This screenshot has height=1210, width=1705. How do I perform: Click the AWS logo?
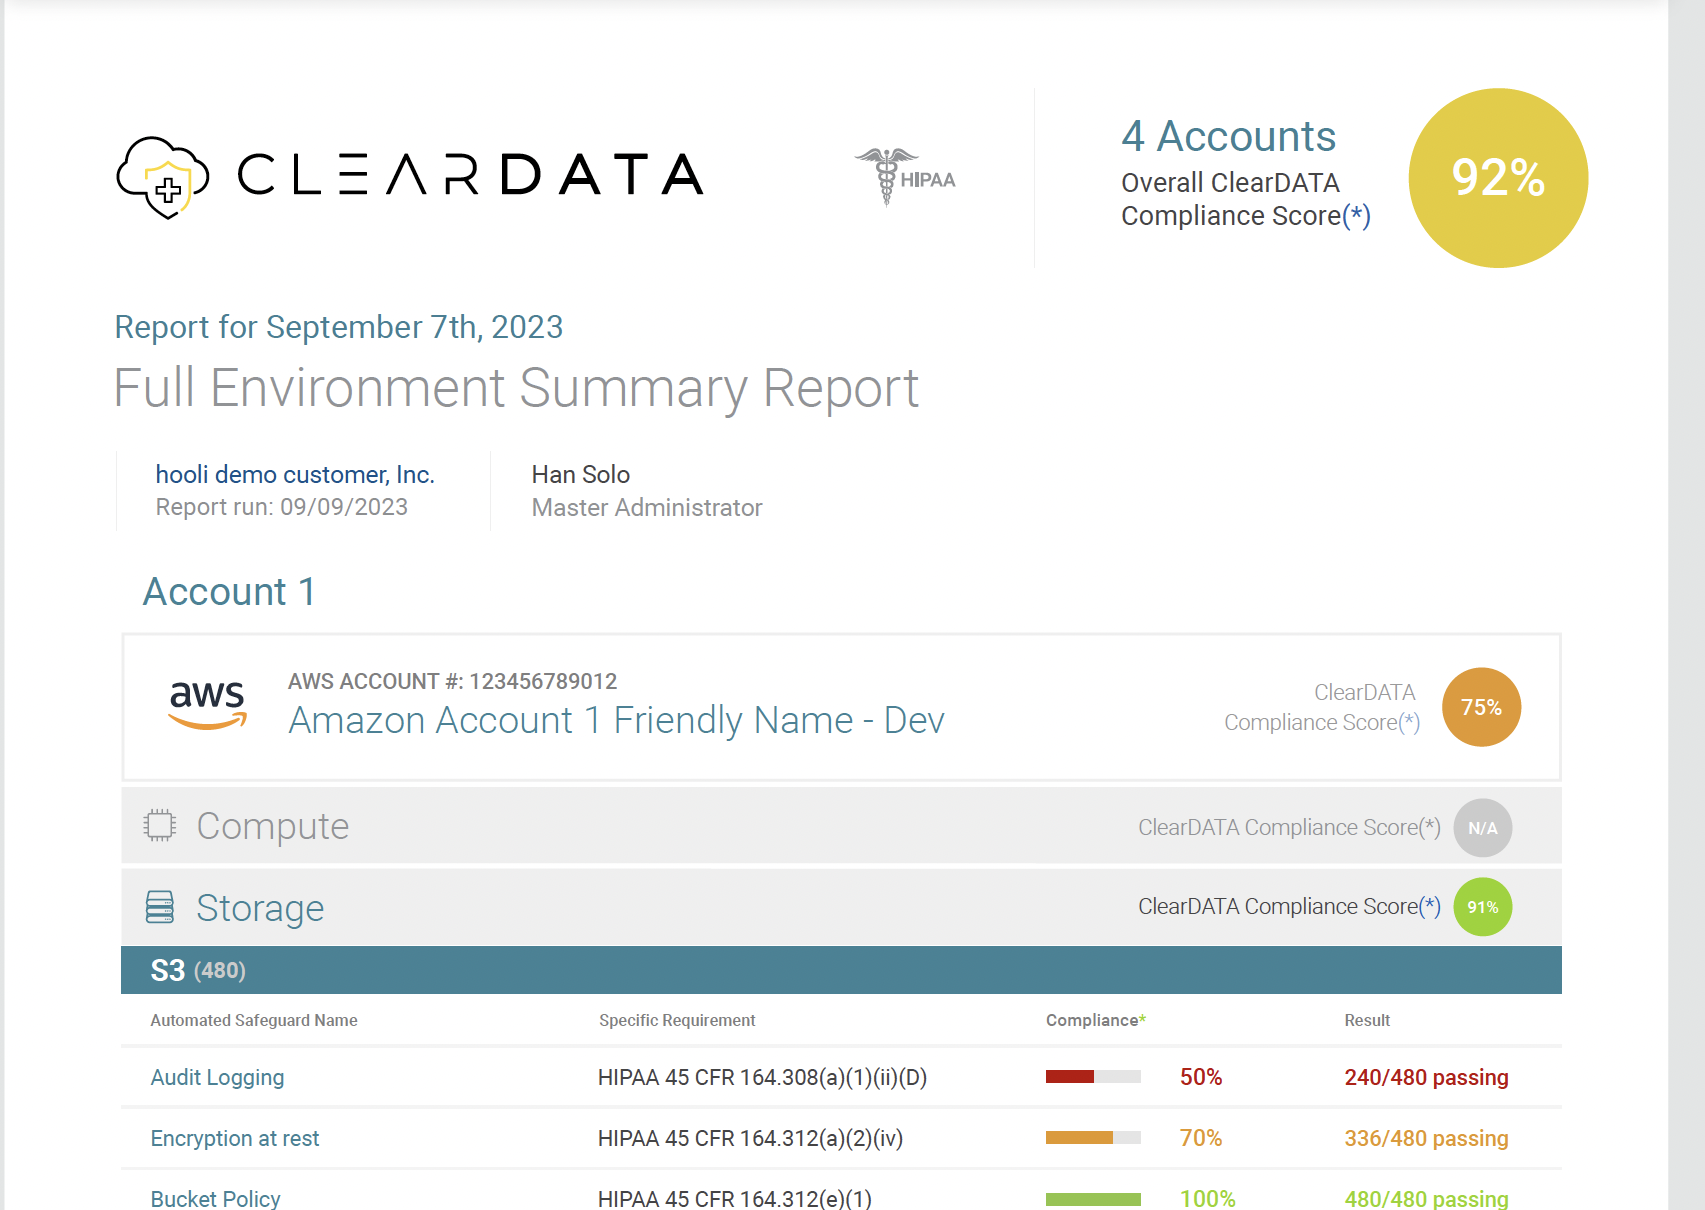coord(207,704)
